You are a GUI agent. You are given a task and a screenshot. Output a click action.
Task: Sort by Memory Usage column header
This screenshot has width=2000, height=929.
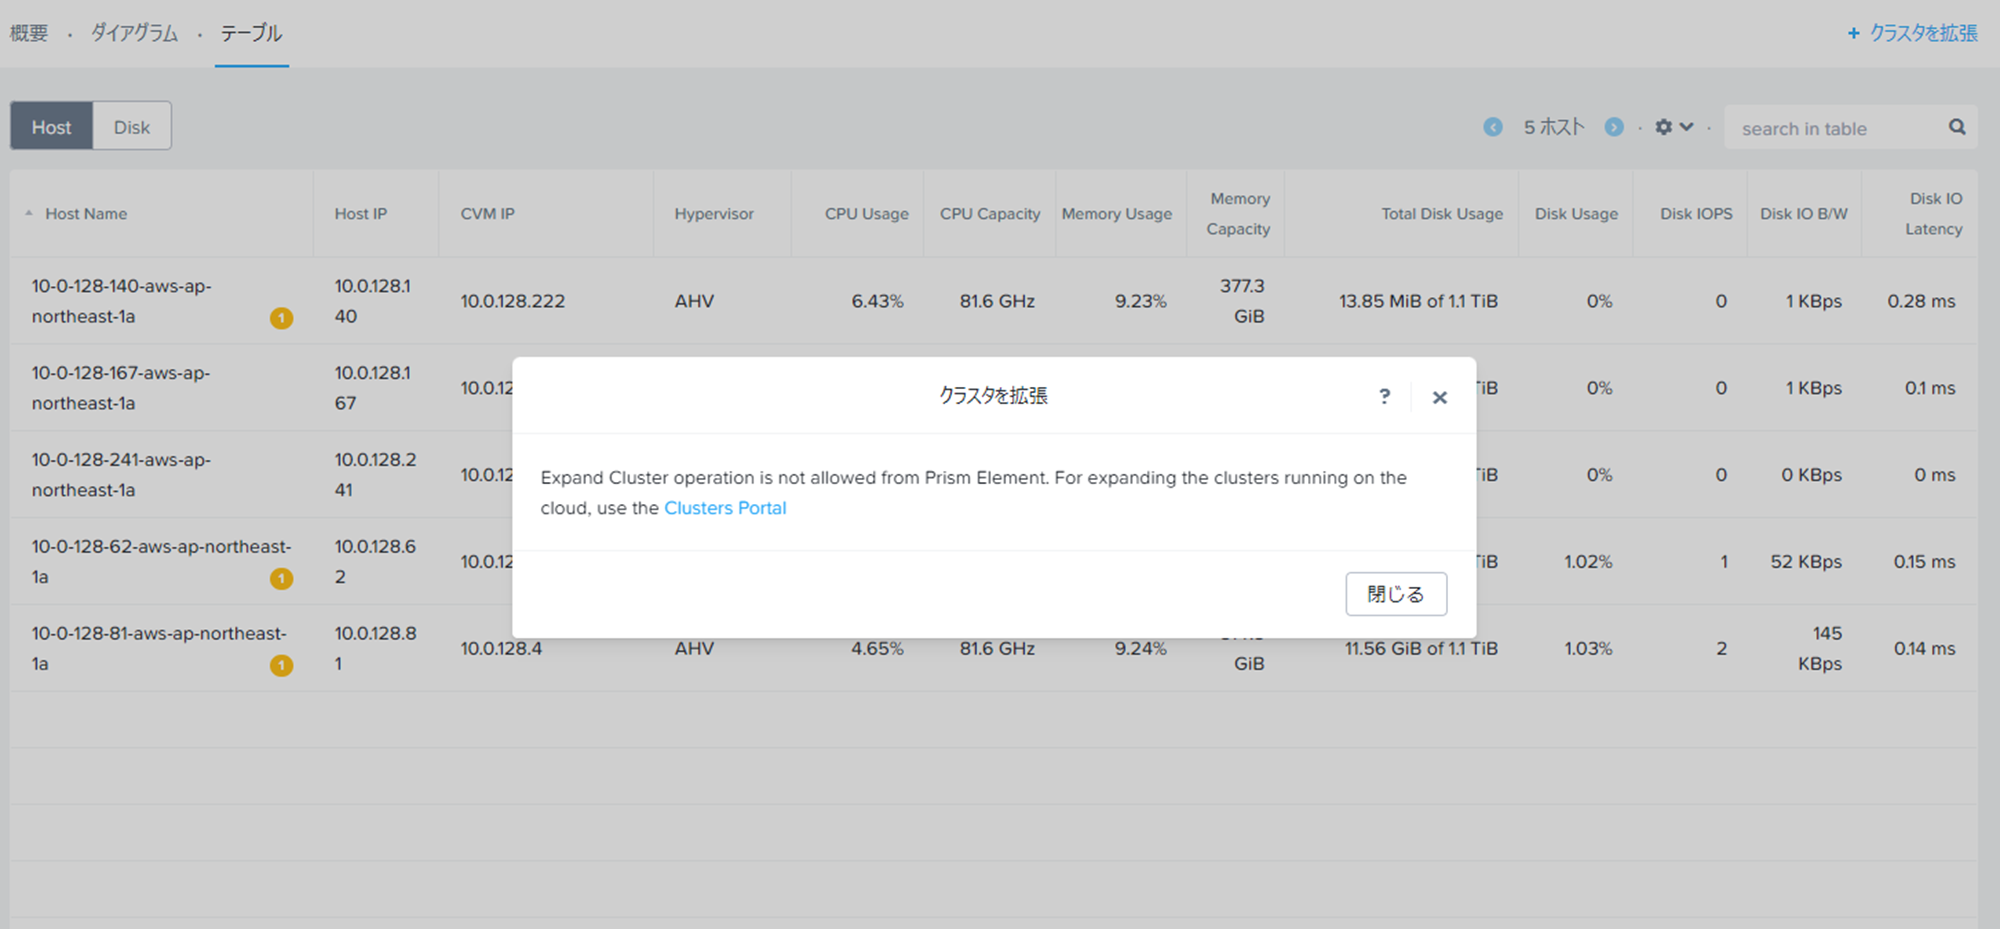click(x=1117, y=214)
